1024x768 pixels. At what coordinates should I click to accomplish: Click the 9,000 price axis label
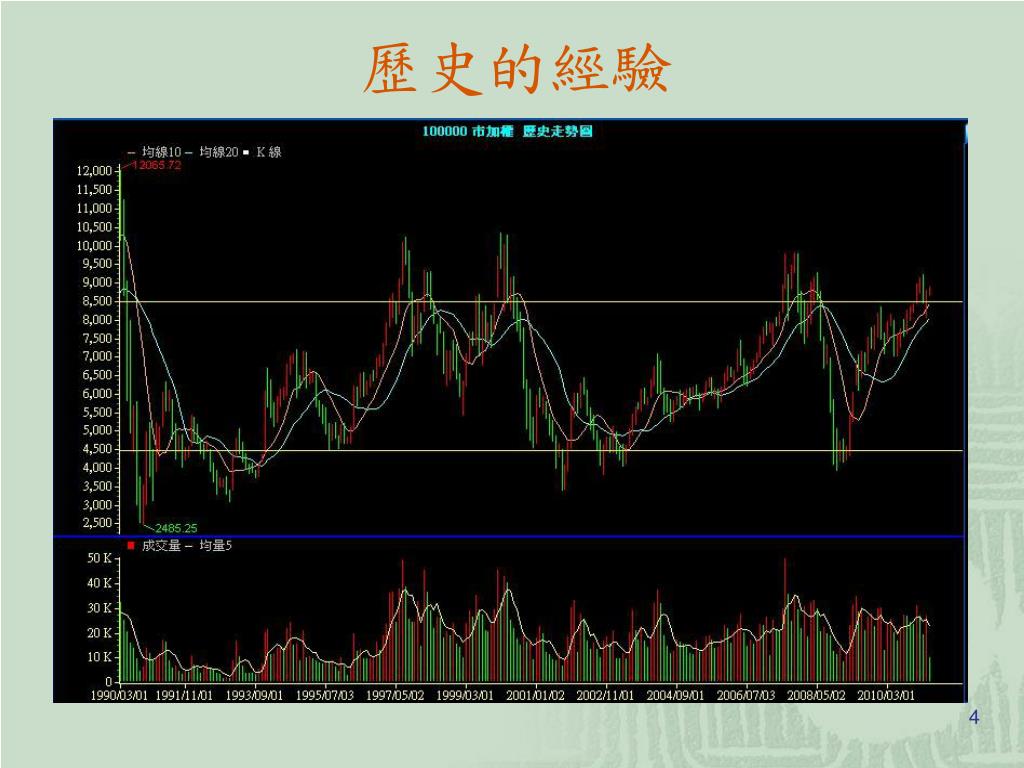(x=97, y=283)
